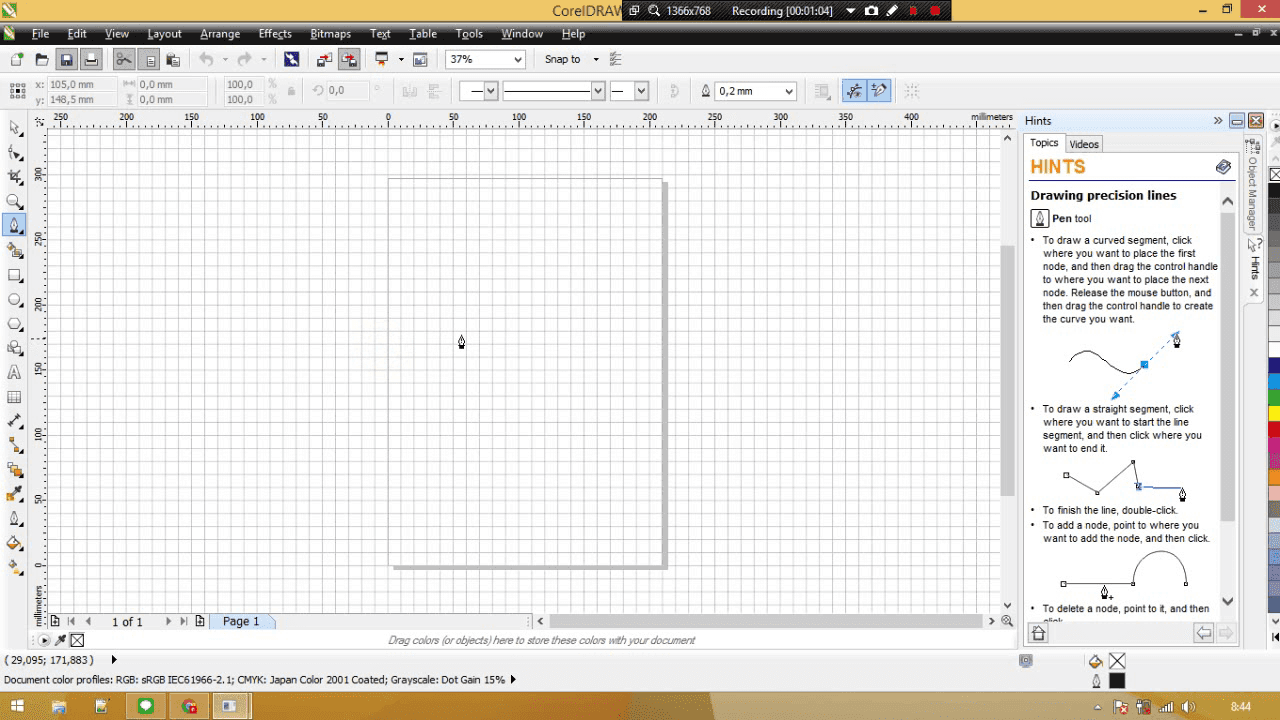This screenshot has width=1280, height=720.
Task: Expand the outline width 0,2 mm dropdown
Action: [x=789, y=92]
